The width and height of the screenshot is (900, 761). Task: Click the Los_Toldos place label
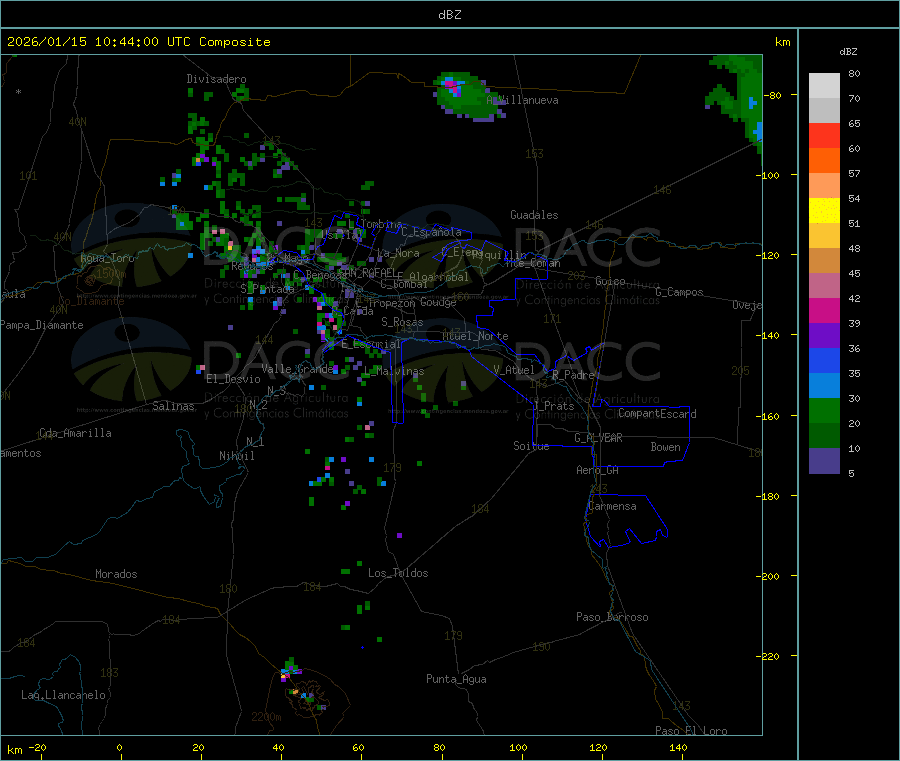pyautogui.click(x=398, y=573)
